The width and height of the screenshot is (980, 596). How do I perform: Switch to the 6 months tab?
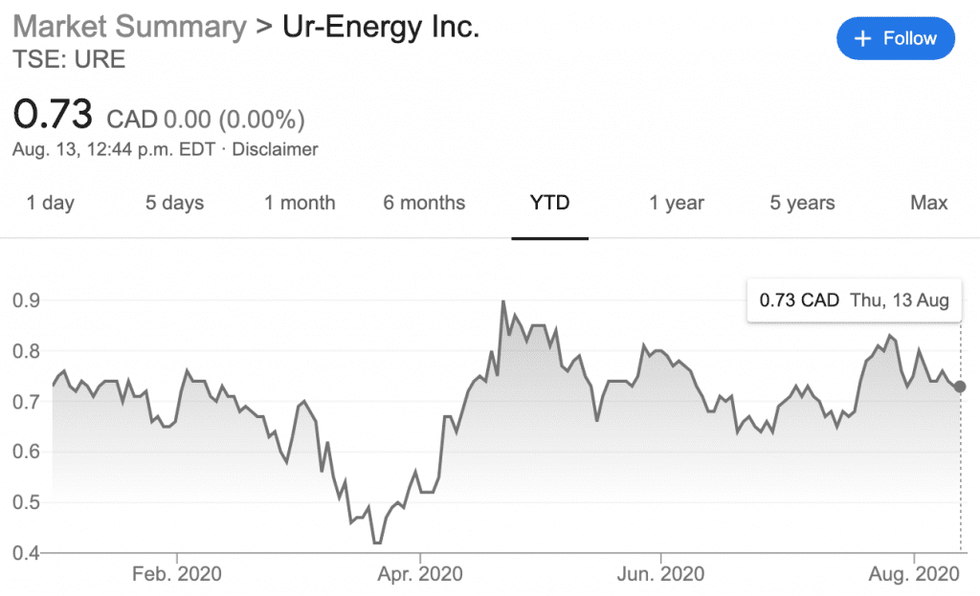[424, 203]
